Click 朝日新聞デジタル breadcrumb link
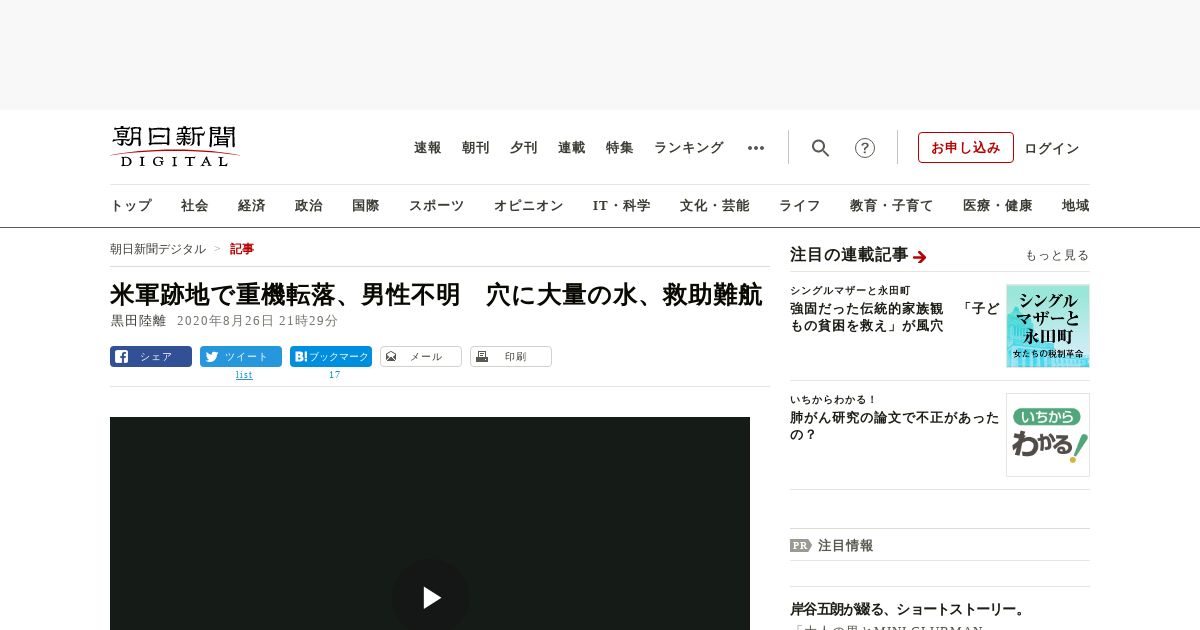The width and height of the screenshot is (1200, 630). click(x=158, y=249)
